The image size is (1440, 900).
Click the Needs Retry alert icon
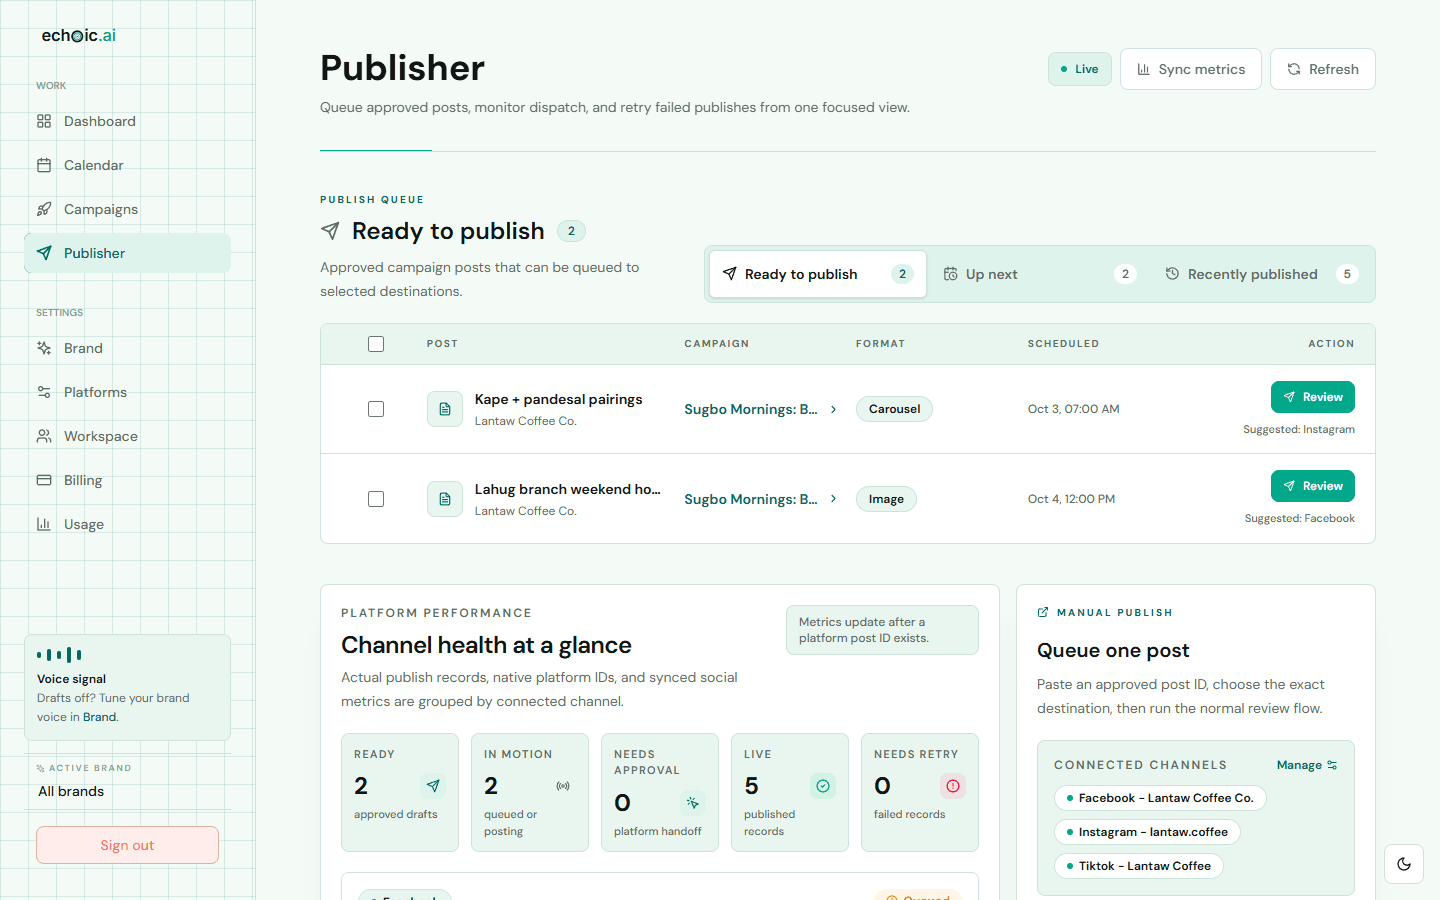(953, 786)
